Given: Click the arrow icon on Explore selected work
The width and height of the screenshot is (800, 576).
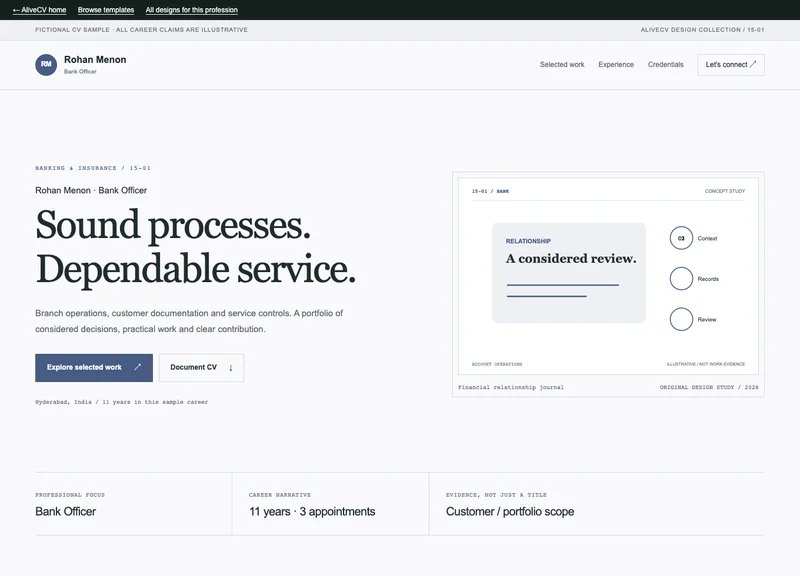Looking at the screenshot, I should 137,367.
